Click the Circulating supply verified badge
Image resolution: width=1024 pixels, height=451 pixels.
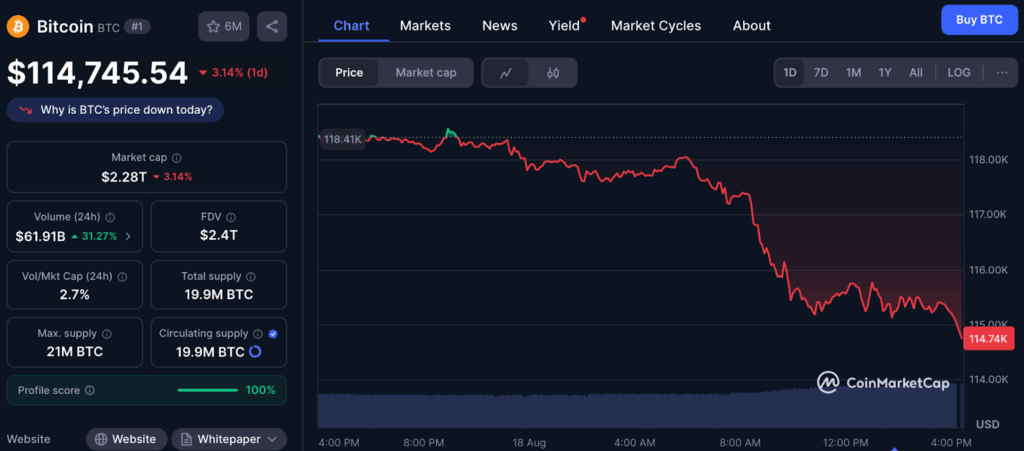pos(273,333)
